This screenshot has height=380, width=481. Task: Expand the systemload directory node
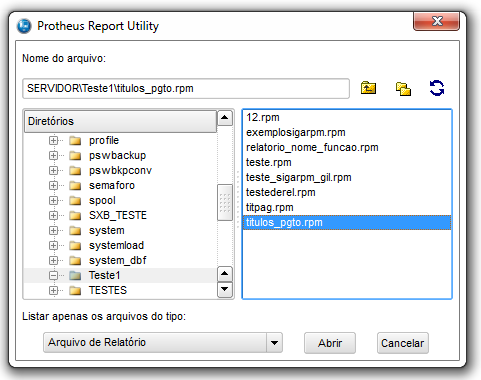[x=53, y=246]
